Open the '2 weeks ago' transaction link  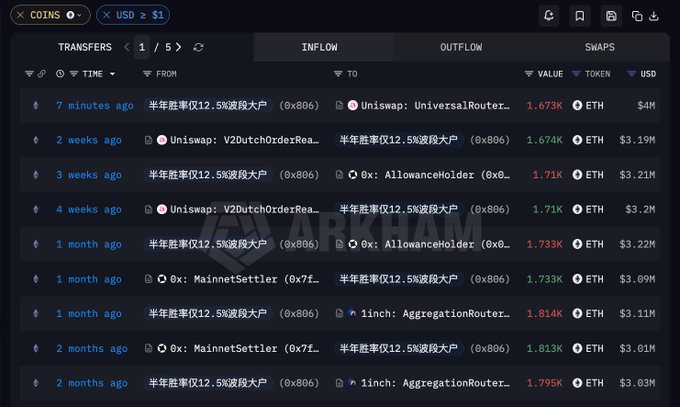click(x=88, y=140)
